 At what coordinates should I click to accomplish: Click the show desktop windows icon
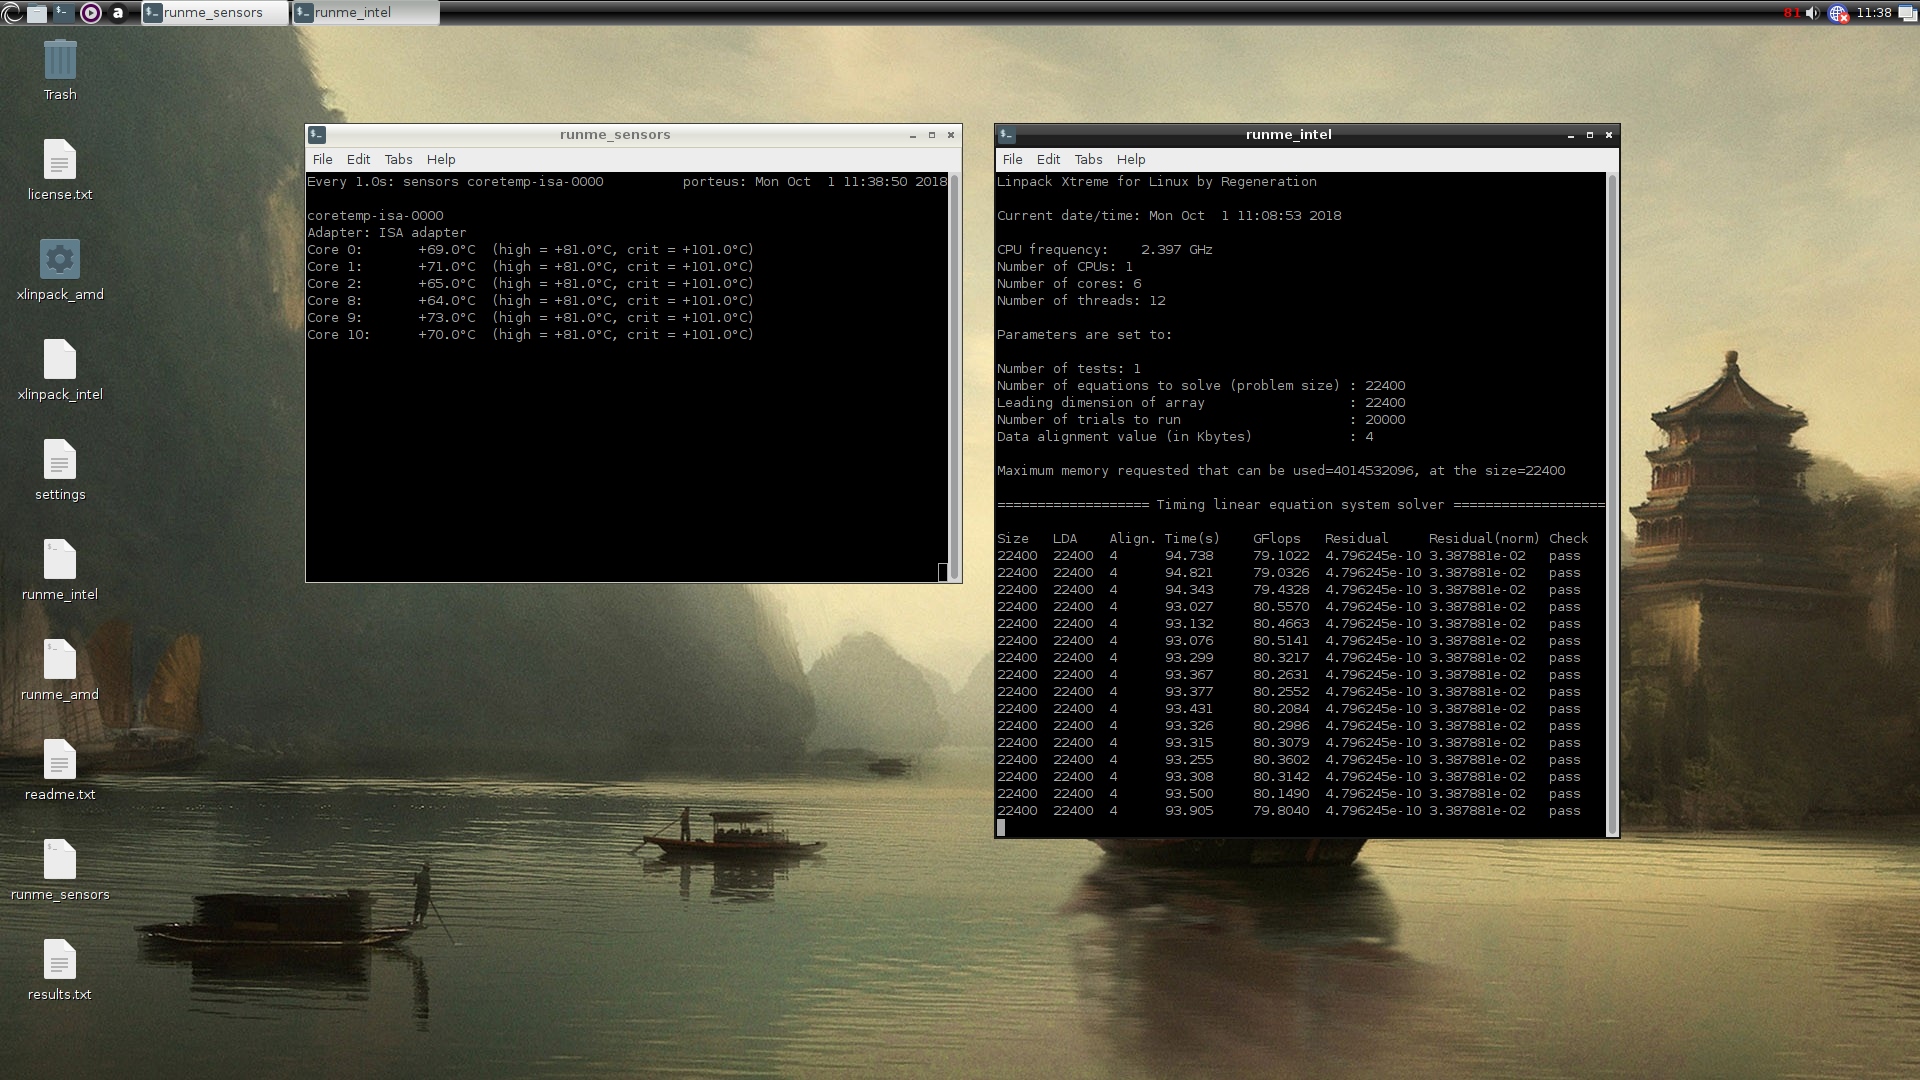(x=1909, y=13)
